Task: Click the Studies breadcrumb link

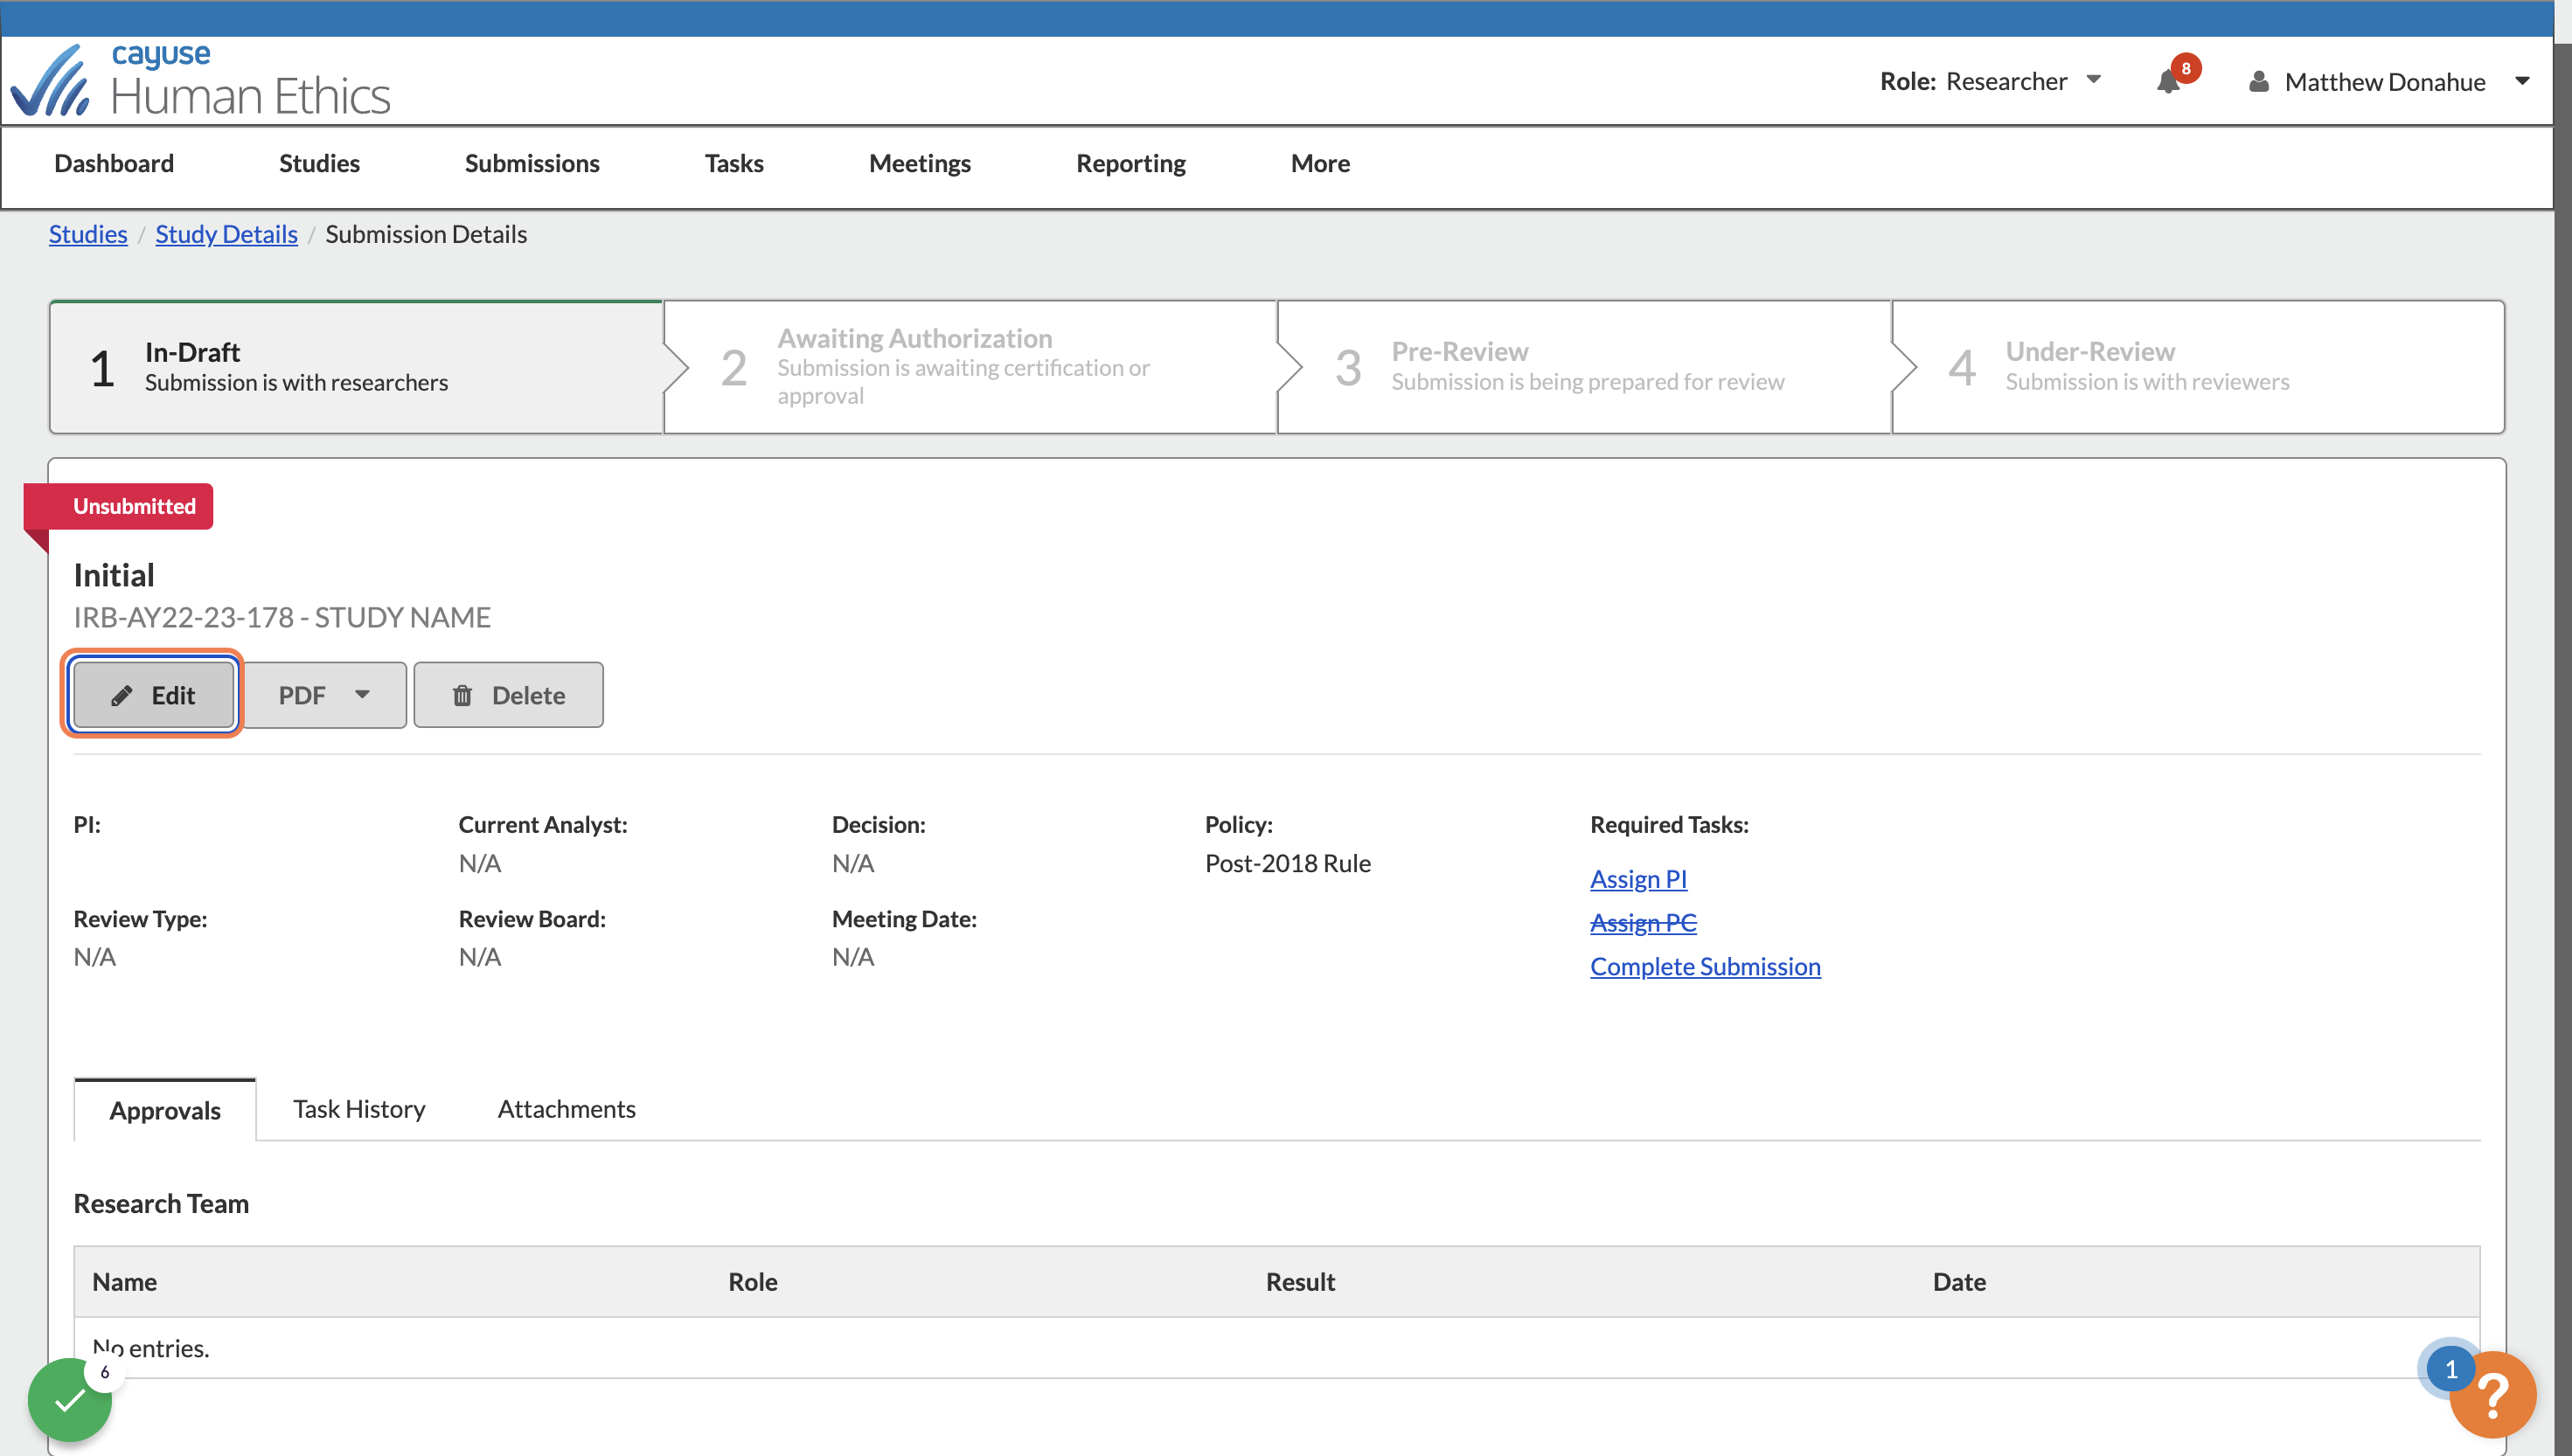Action: pyautogui.click(x=88, y=233)
